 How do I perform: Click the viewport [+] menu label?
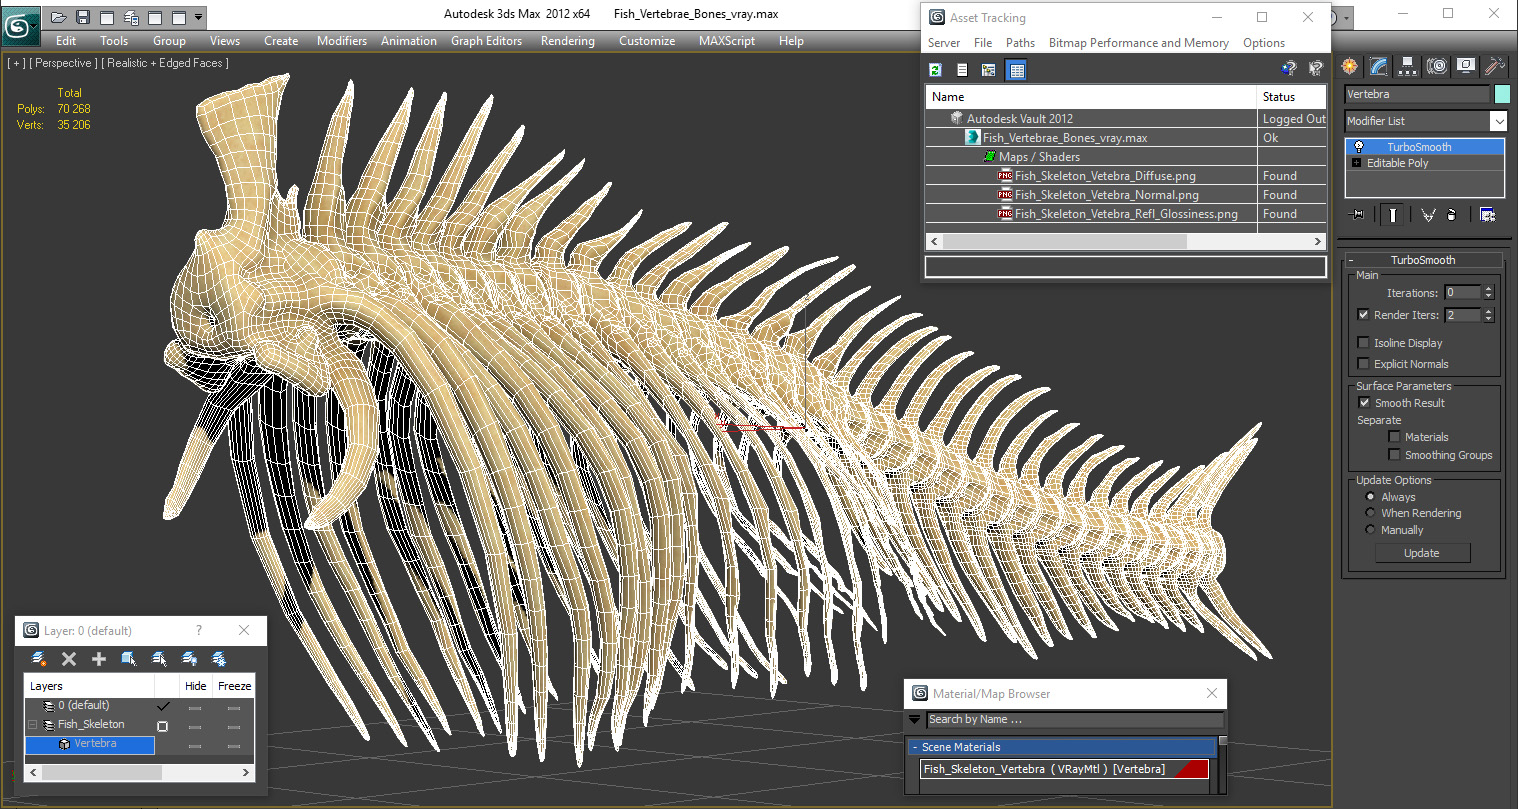(16, 63)
